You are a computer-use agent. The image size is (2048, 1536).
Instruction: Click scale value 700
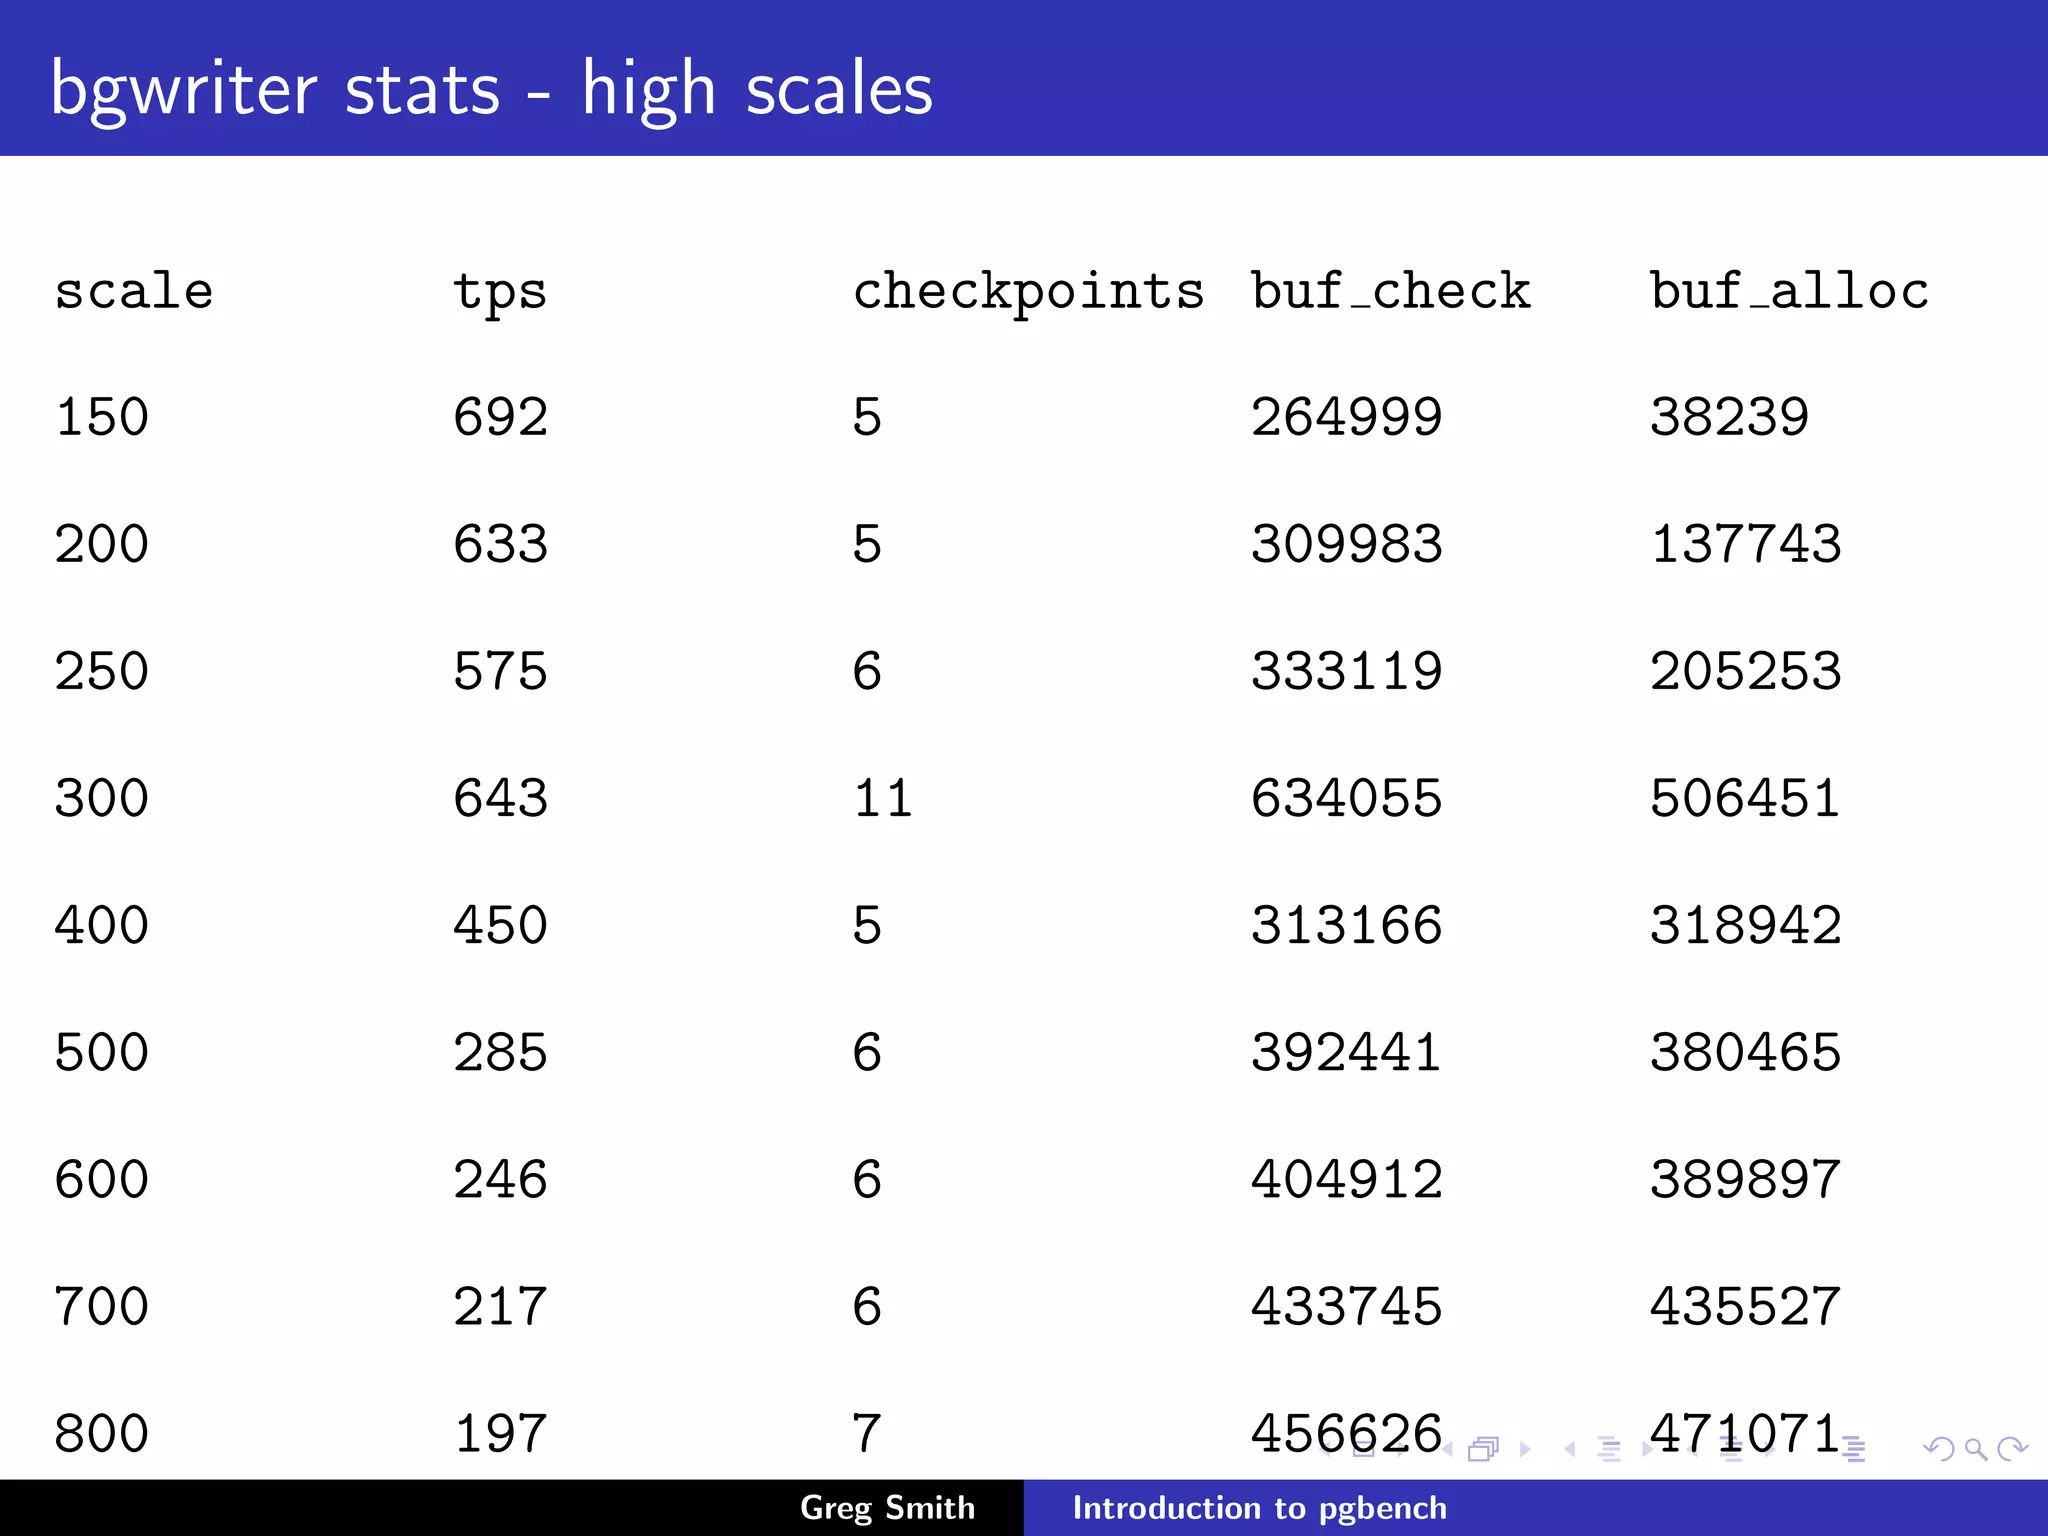(102, 1306)
